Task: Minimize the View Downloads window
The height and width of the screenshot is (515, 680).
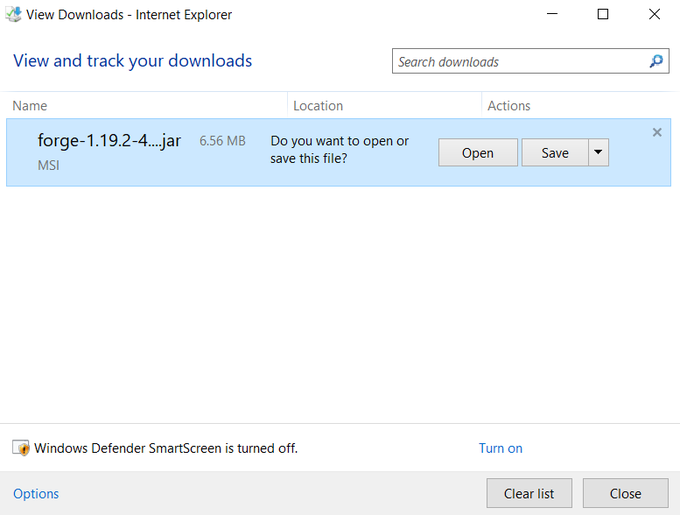Action: (x=552, y=14)
